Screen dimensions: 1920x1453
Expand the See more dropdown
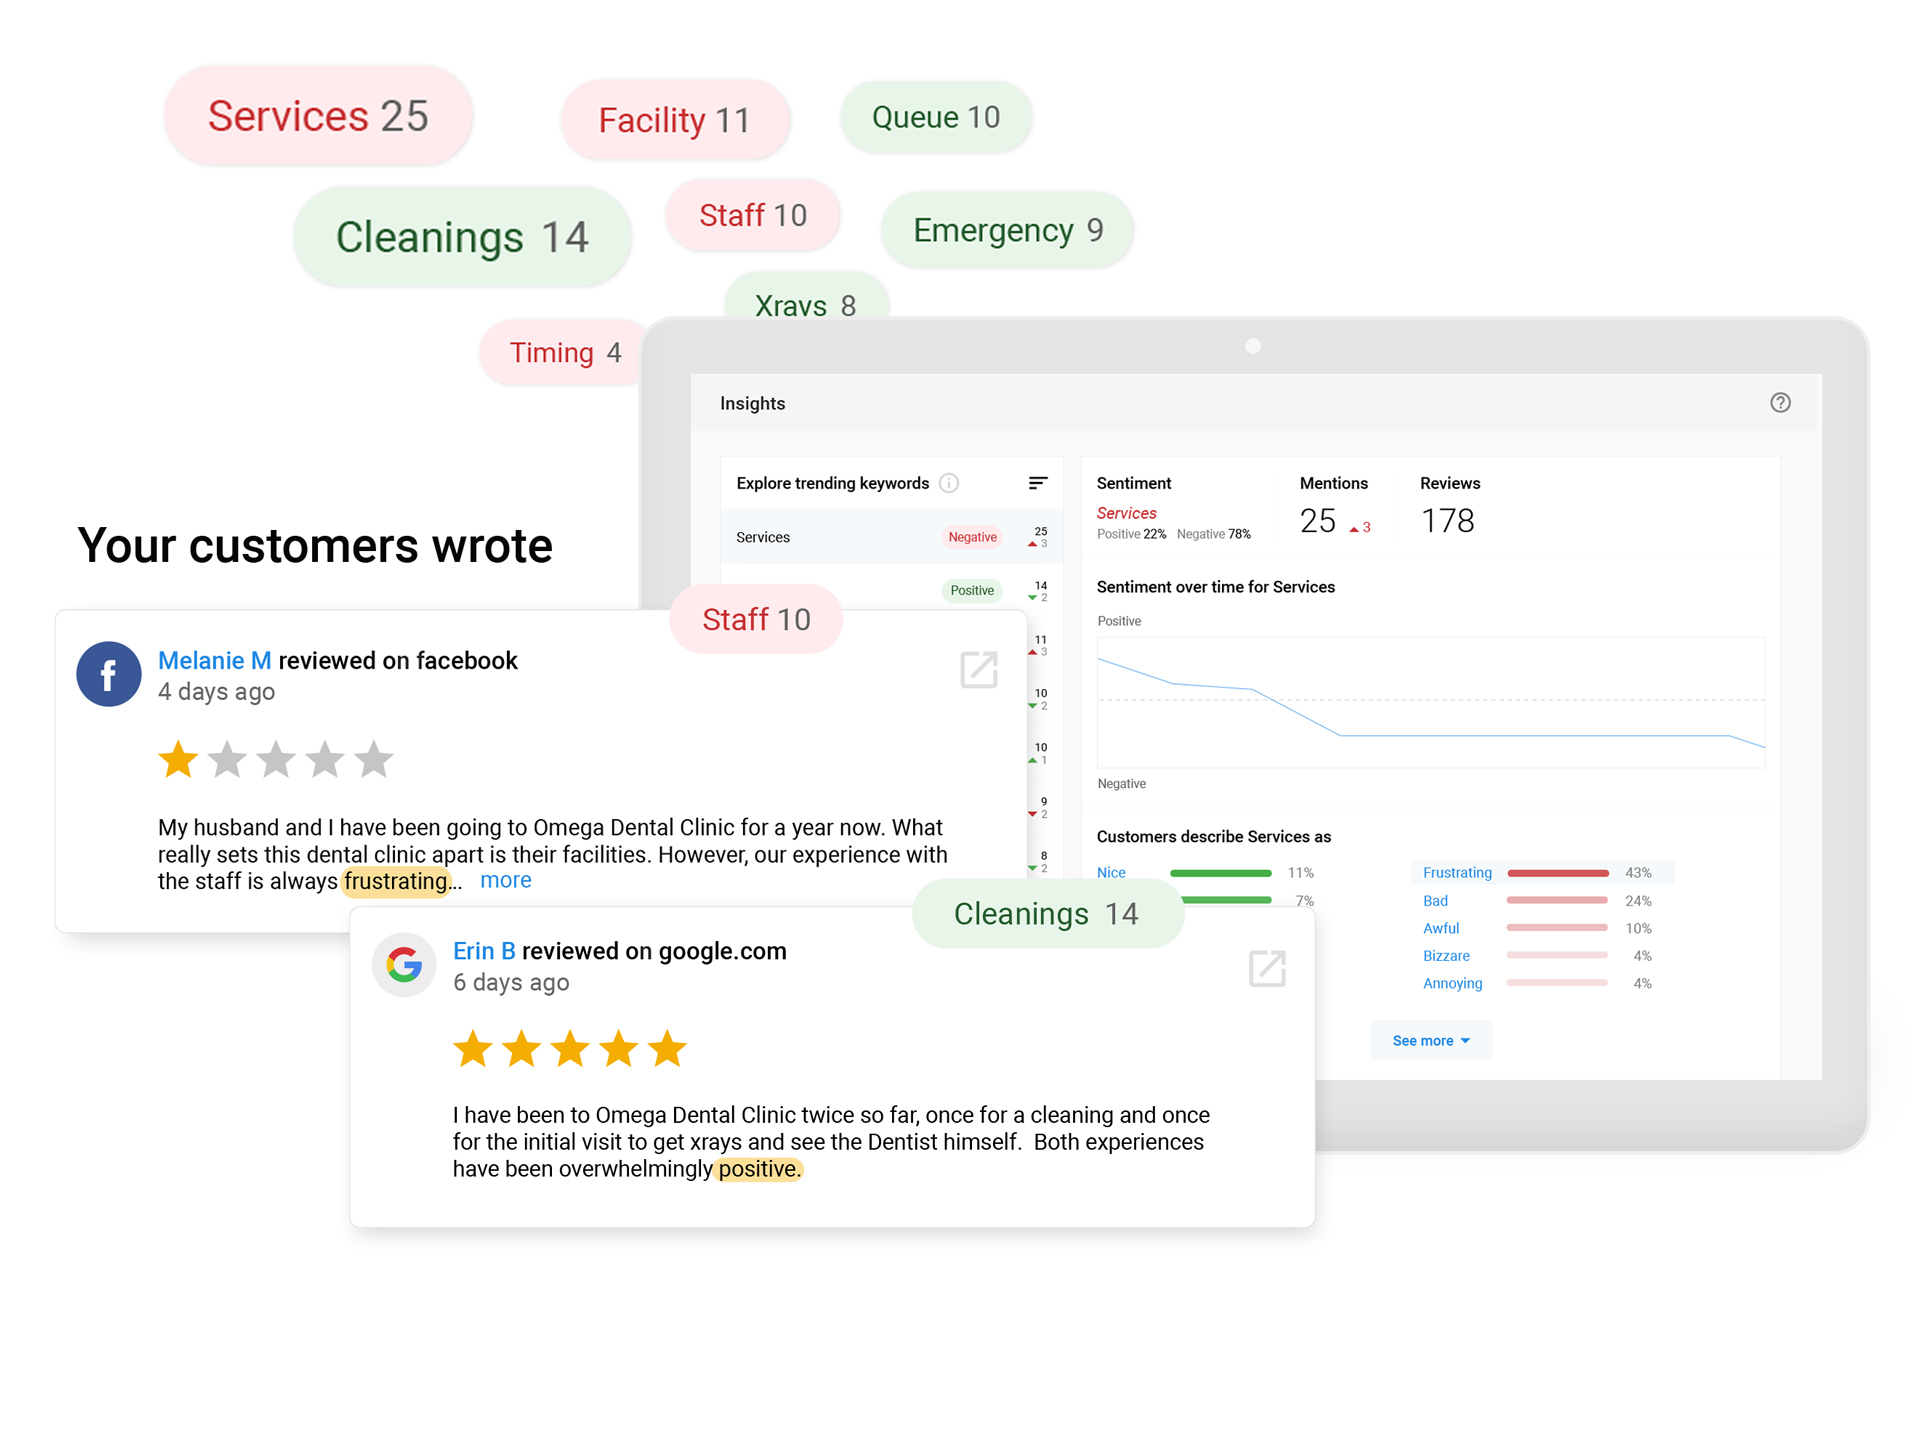coord(1430,1040)
